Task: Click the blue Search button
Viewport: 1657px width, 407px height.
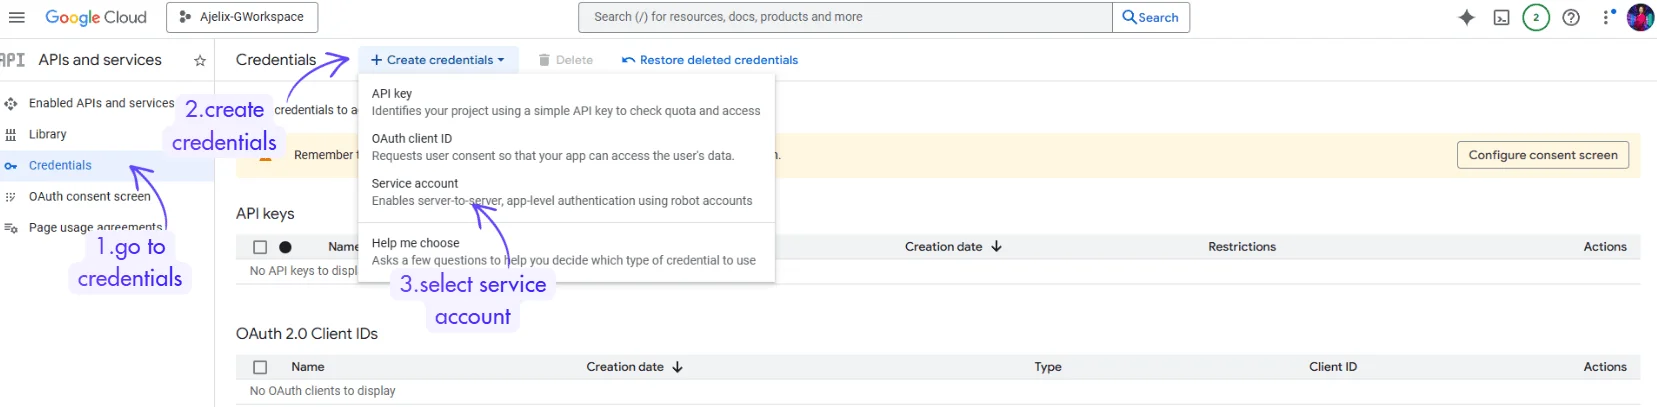Action: (1151, 17)
